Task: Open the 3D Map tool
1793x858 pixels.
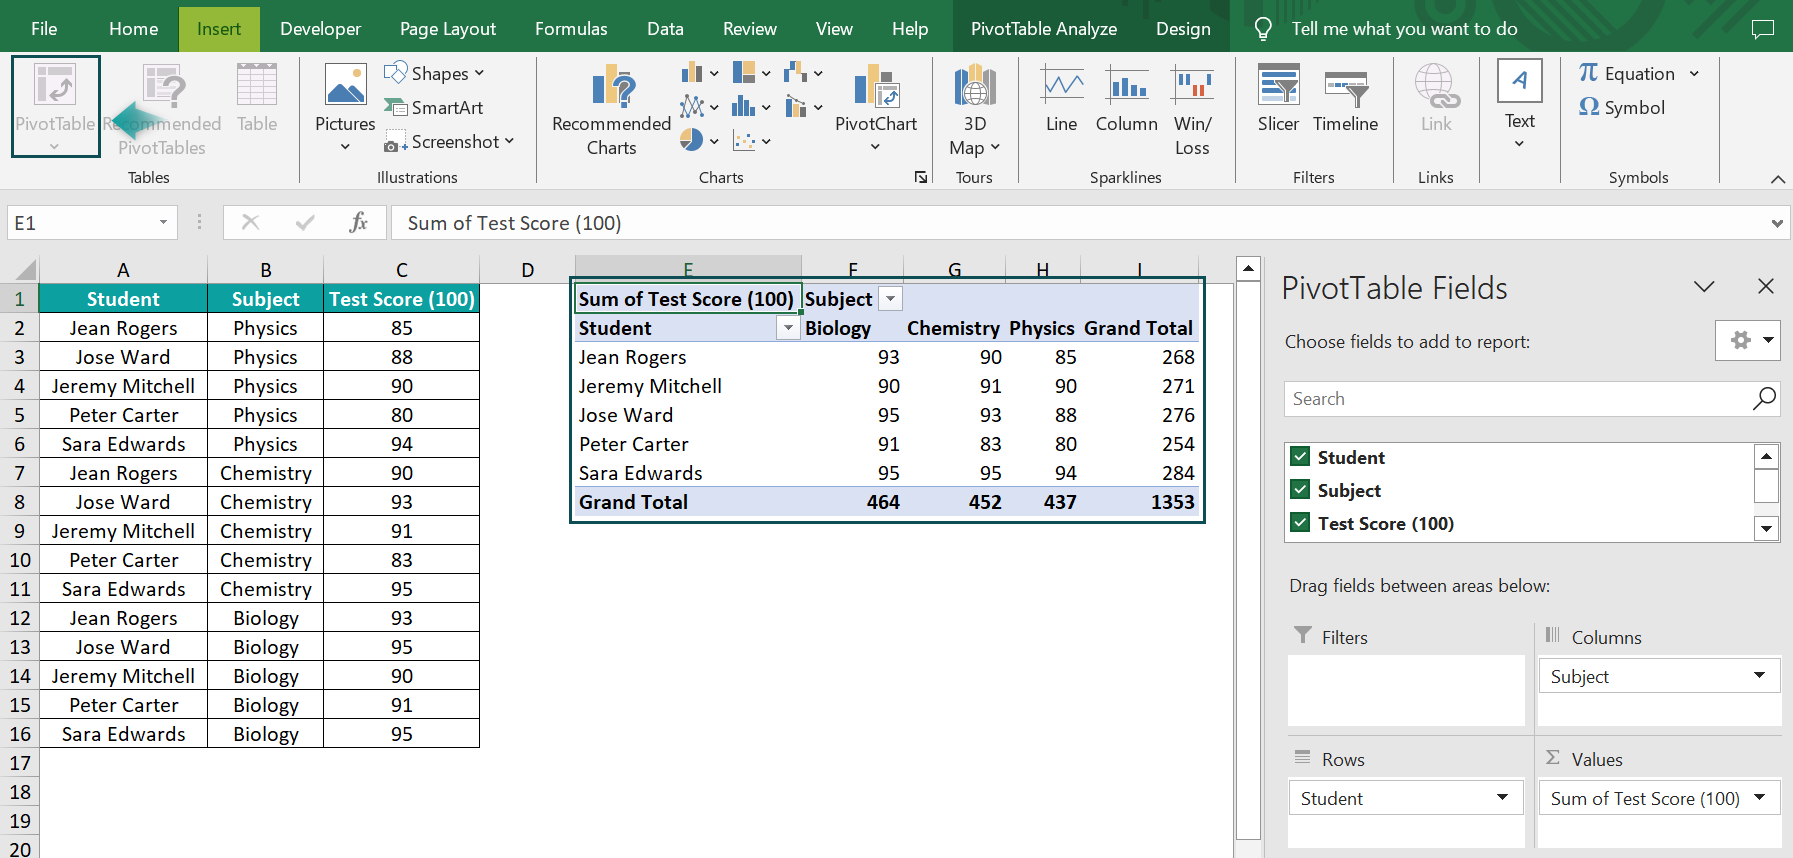Action: click(974, 110)
